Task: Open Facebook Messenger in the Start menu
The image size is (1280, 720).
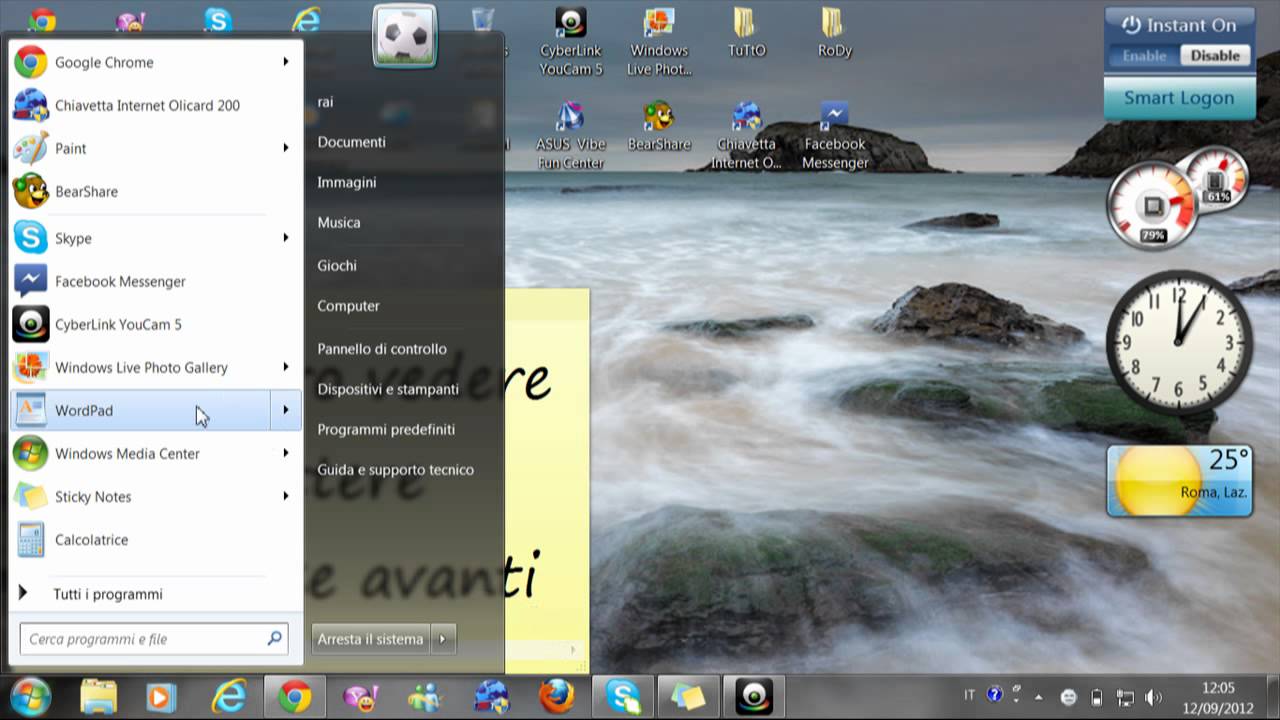Action: (156, 281)
